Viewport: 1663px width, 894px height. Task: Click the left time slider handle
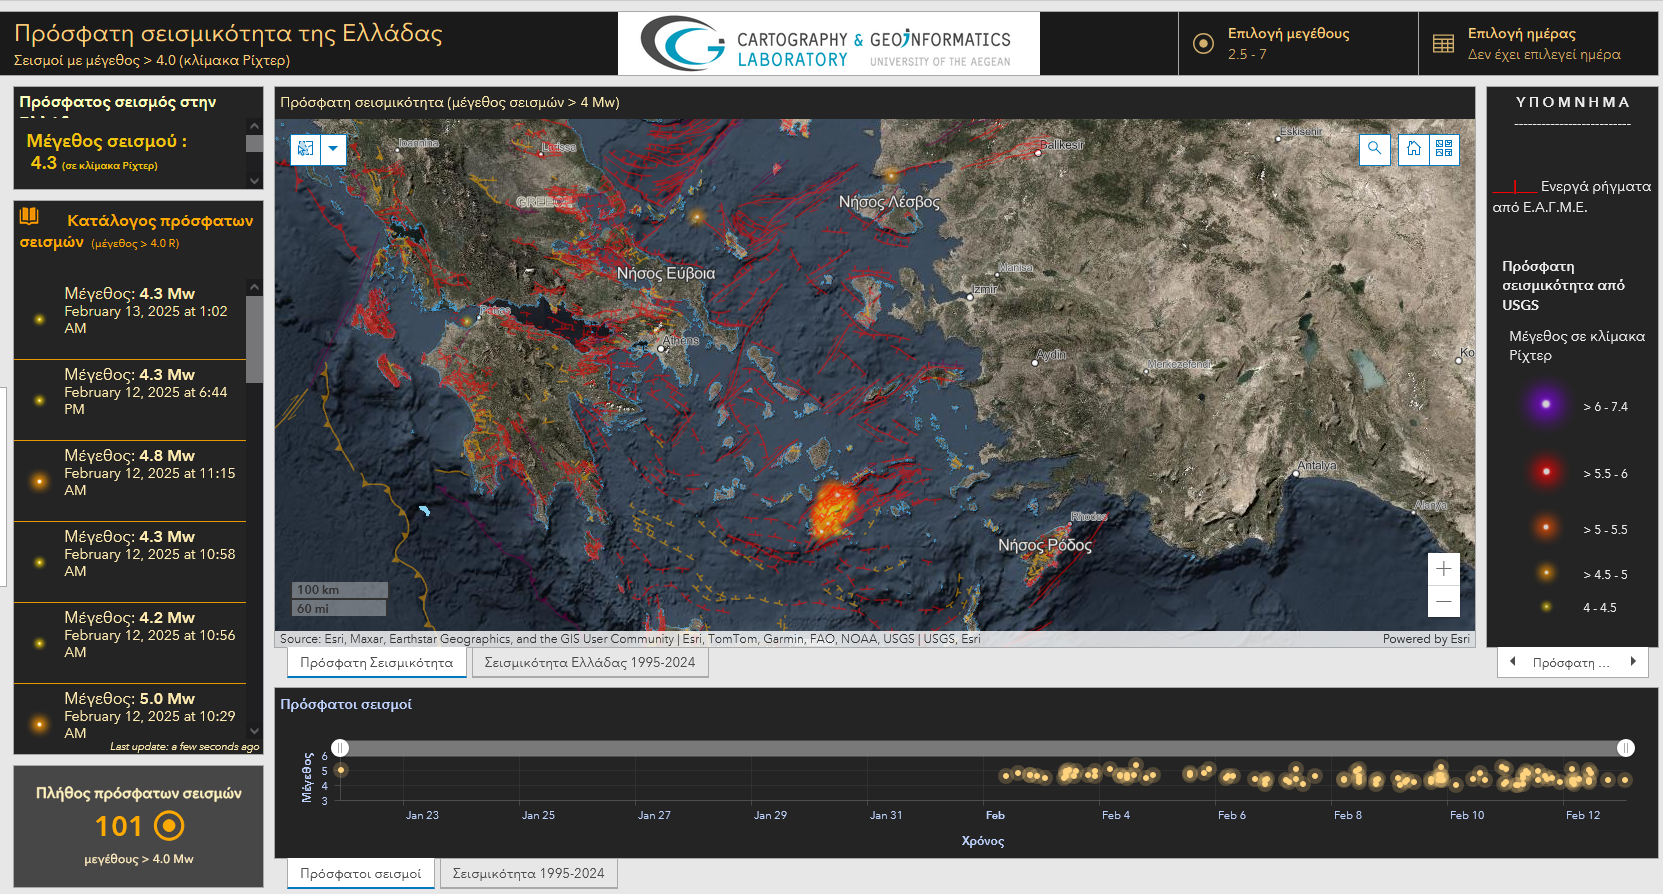(341, 748)
